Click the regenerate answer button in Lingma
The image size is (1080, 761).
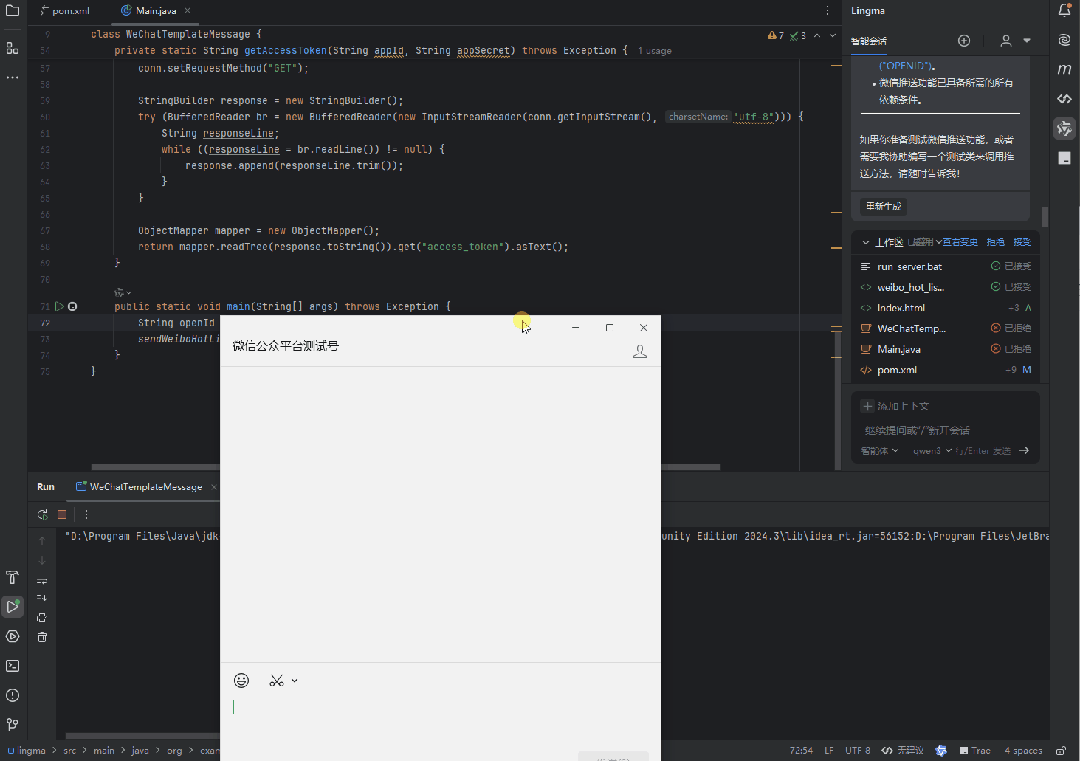click(x=883, y=207)
